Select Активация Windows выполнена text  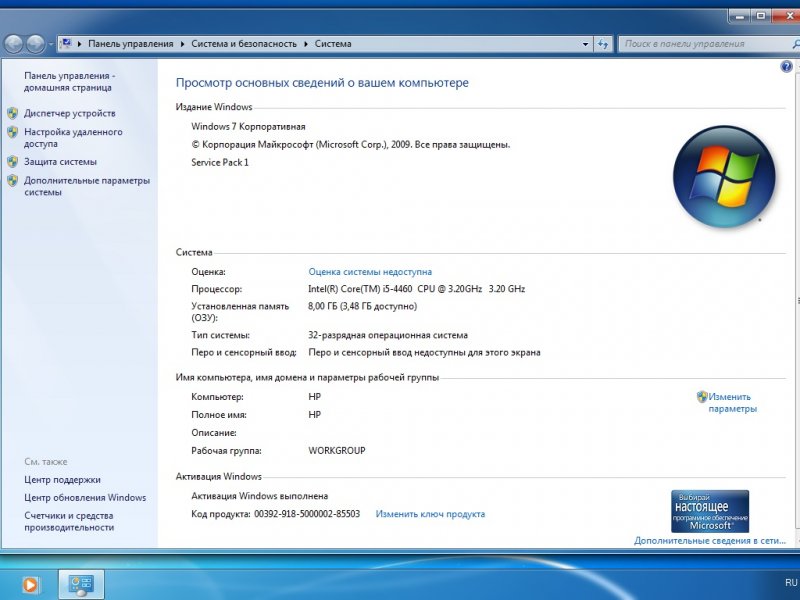coord(260,496)
